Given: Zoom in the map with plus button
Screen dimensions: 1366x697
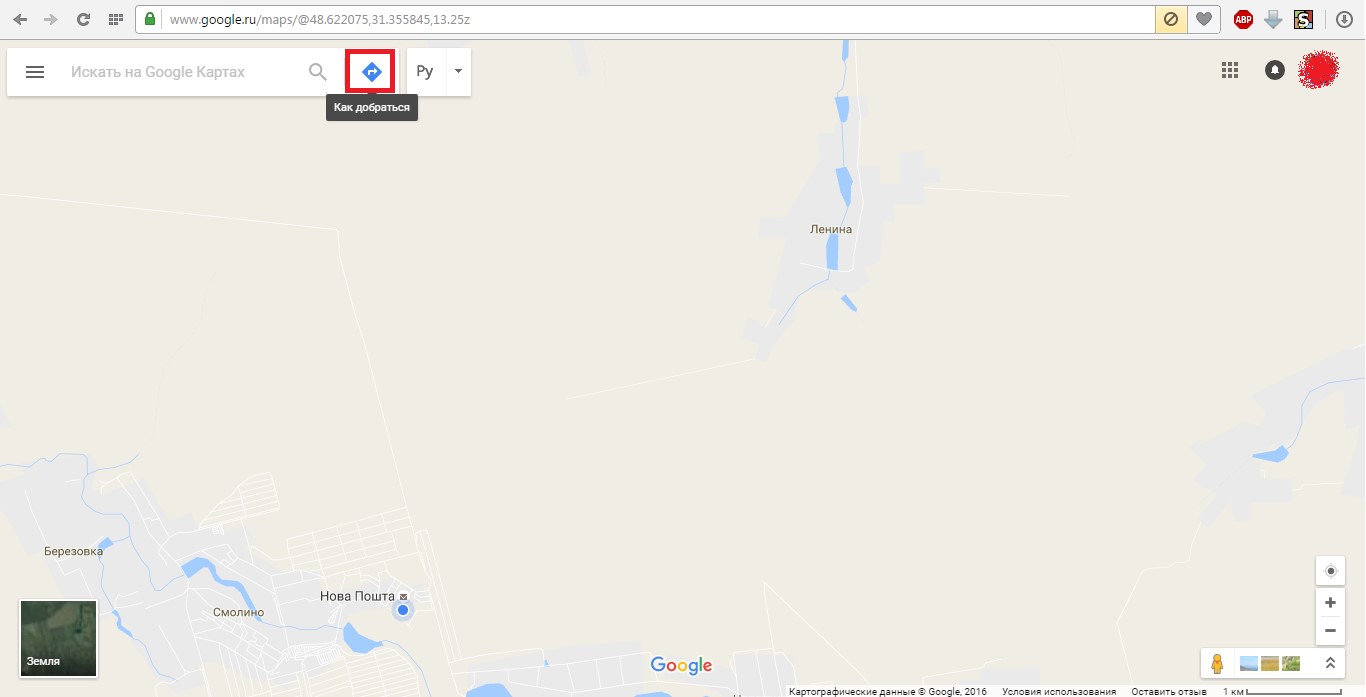Looking at the screenshot, I should click(1330, 603).
